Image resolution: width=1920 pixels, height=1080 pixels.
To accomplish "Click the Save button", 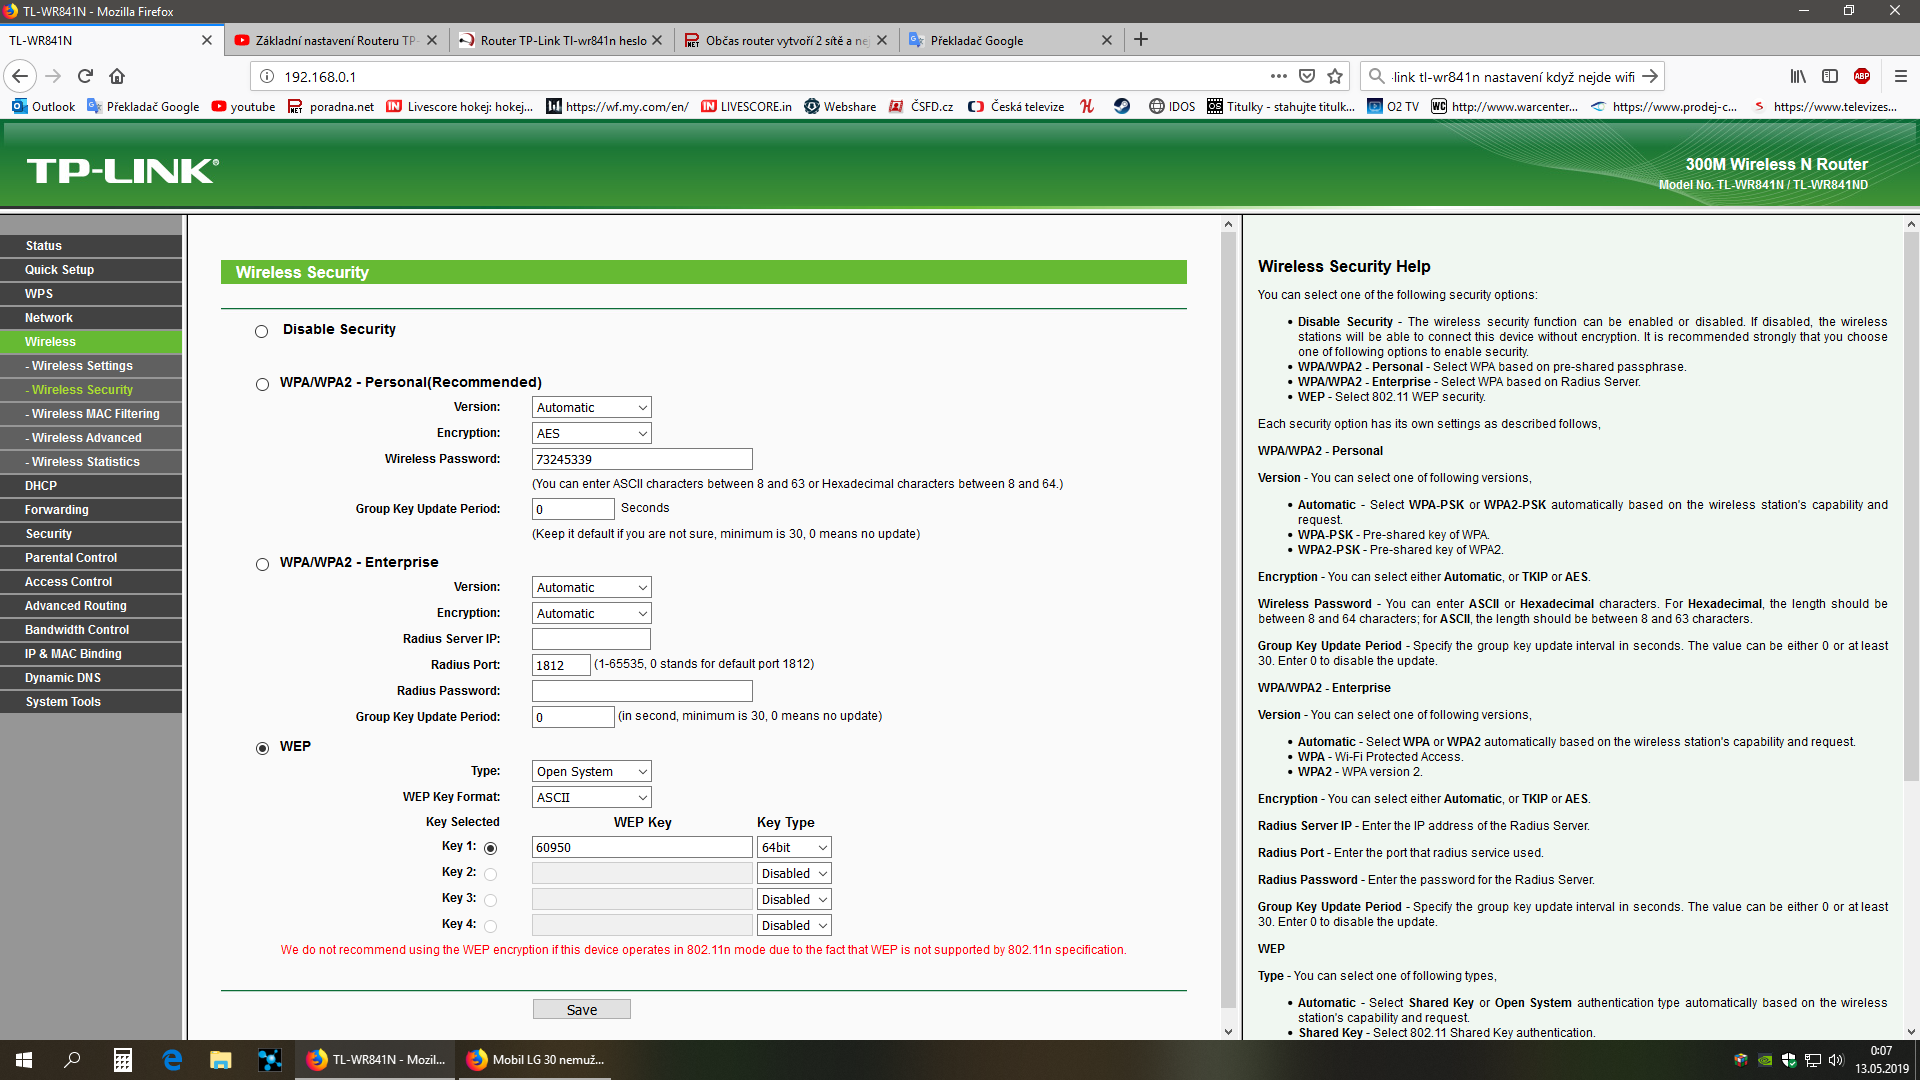I will [581, 1009].
